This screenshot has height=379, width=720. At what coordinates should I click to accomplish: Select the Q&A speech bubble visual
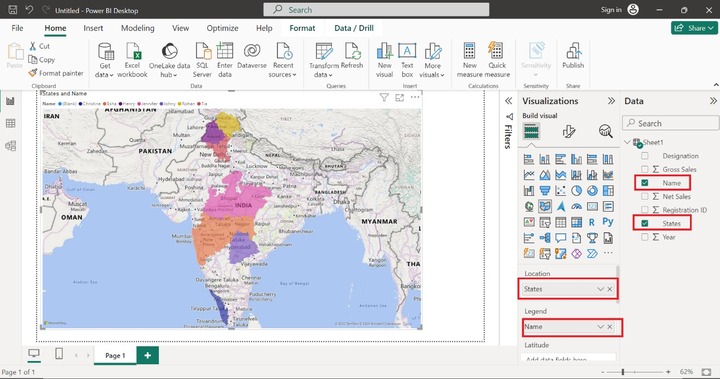[x=561, y=238]
